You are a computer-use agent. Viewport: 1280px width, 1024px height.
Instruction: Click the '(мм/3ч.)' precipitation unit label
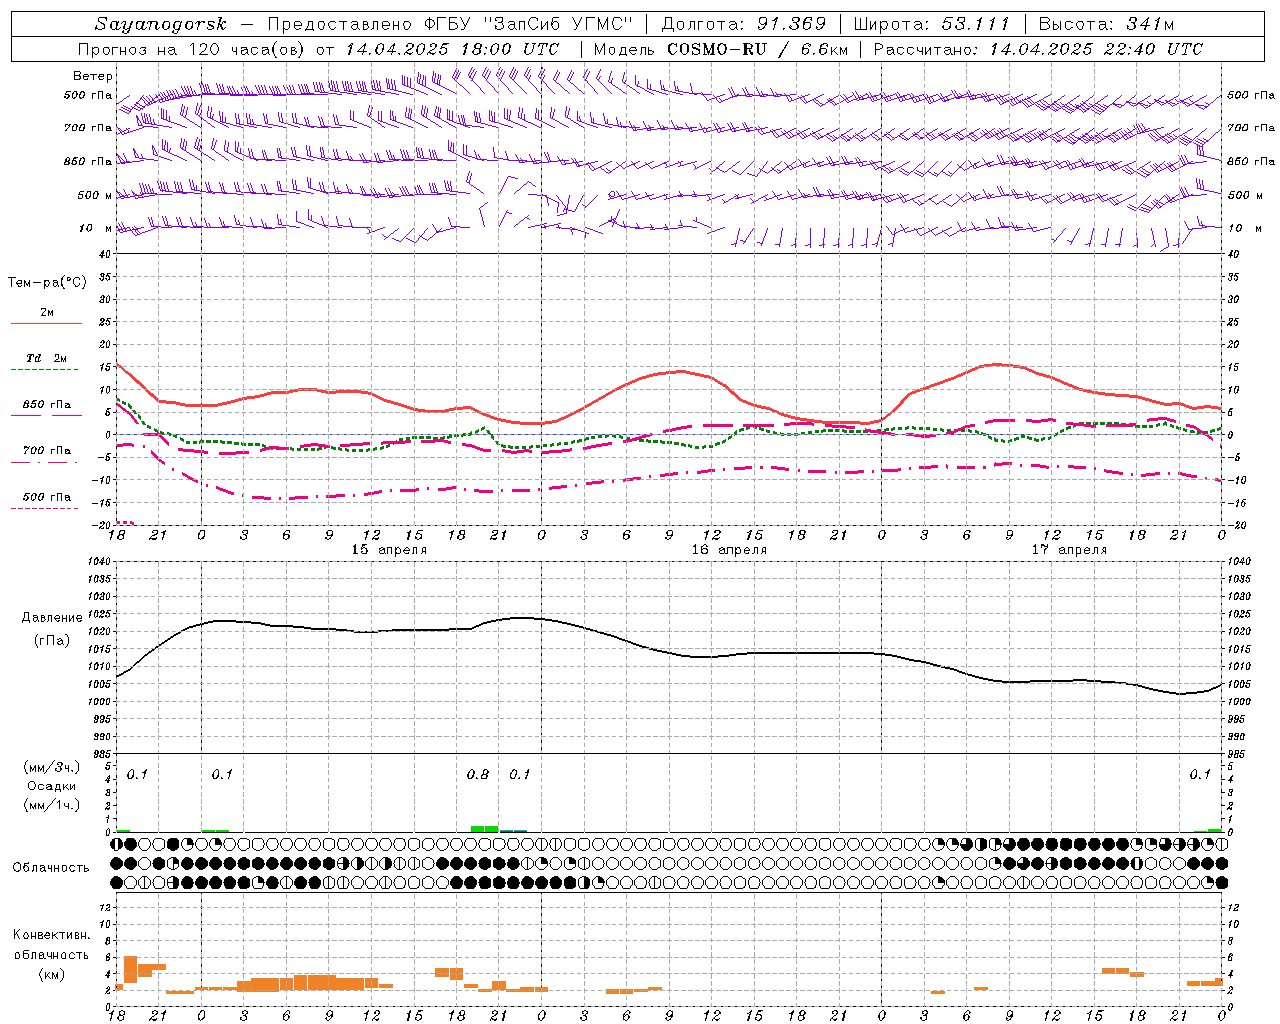(x=51, y=767)
